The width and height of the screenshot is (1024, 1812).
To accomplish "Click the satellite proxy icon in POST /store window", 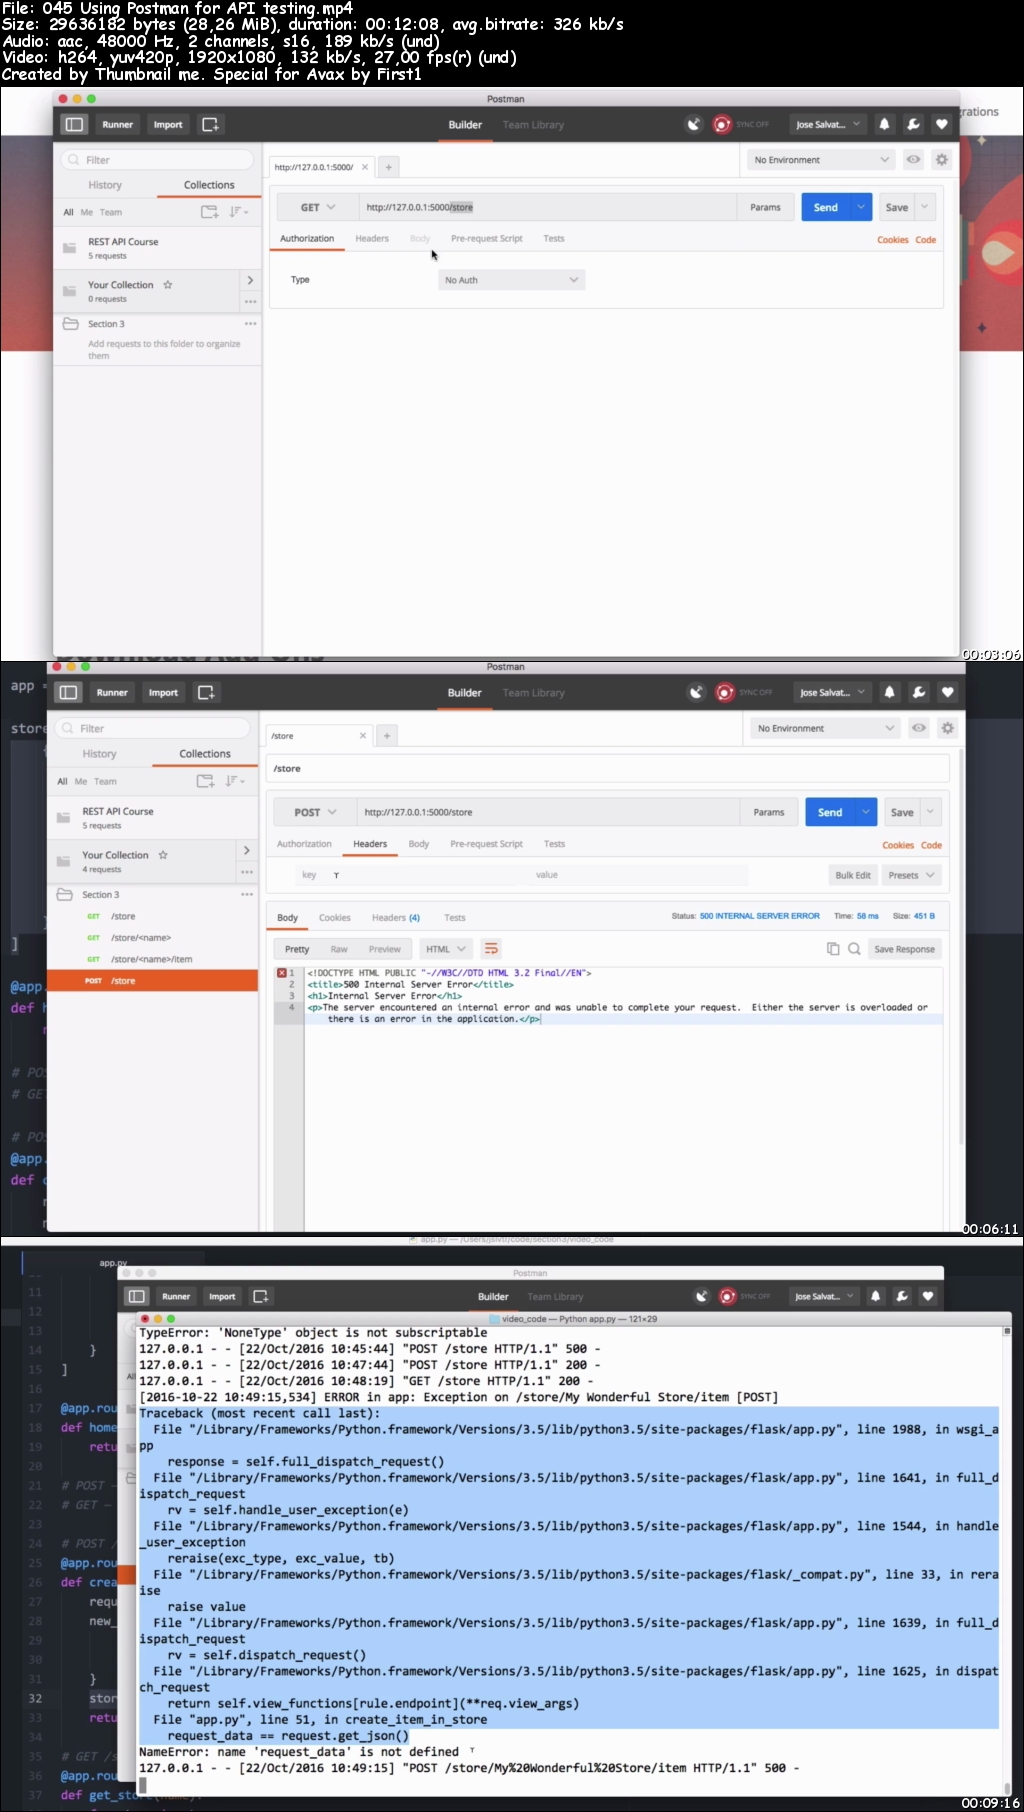I will pos(697,692).
